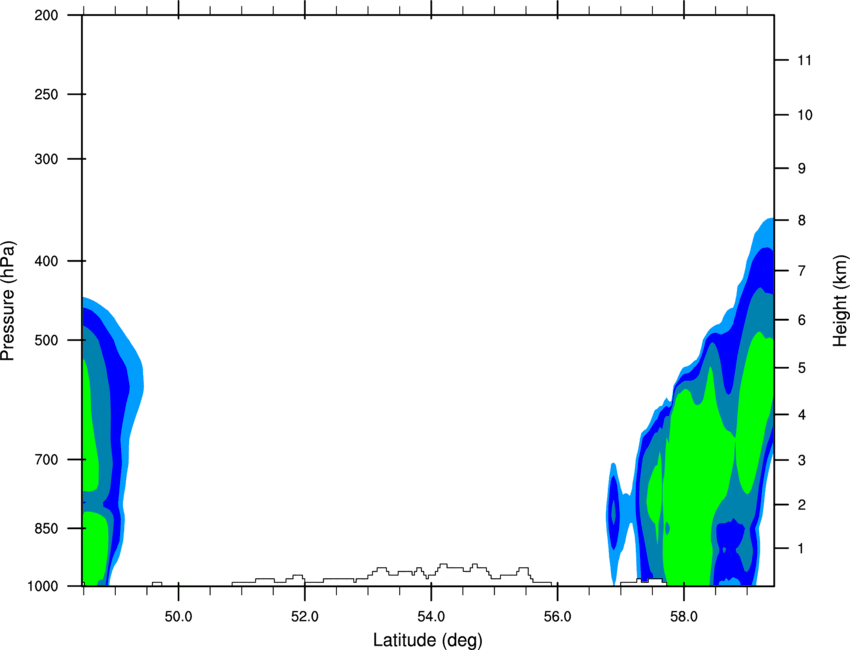Click the 'Latitude (deg)' axis title

[x=428, y=640]
